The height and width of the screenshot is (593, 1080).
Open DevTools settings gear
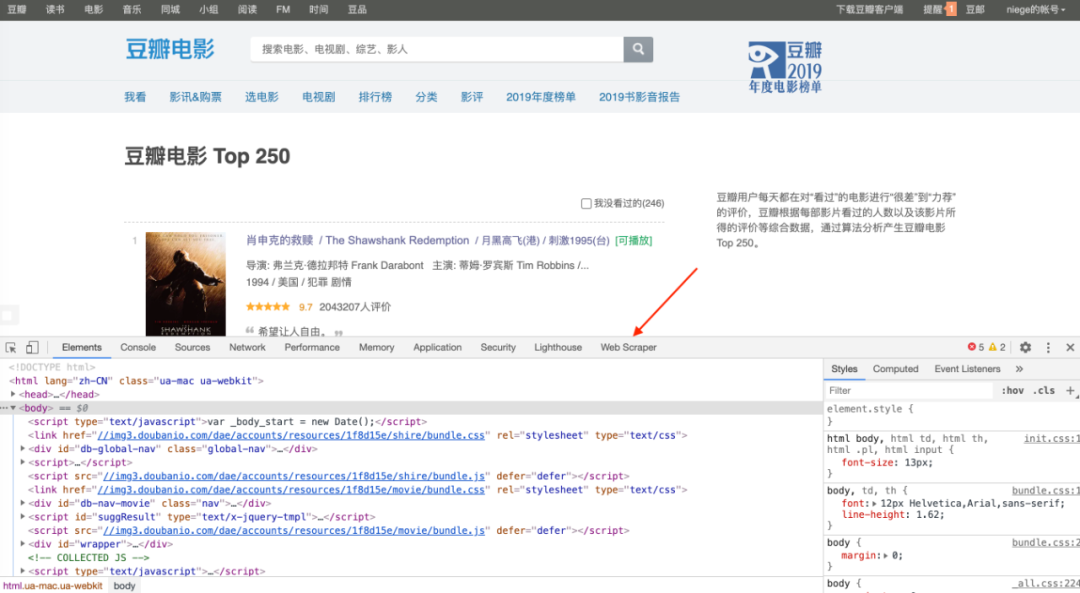coord(1025,348)
